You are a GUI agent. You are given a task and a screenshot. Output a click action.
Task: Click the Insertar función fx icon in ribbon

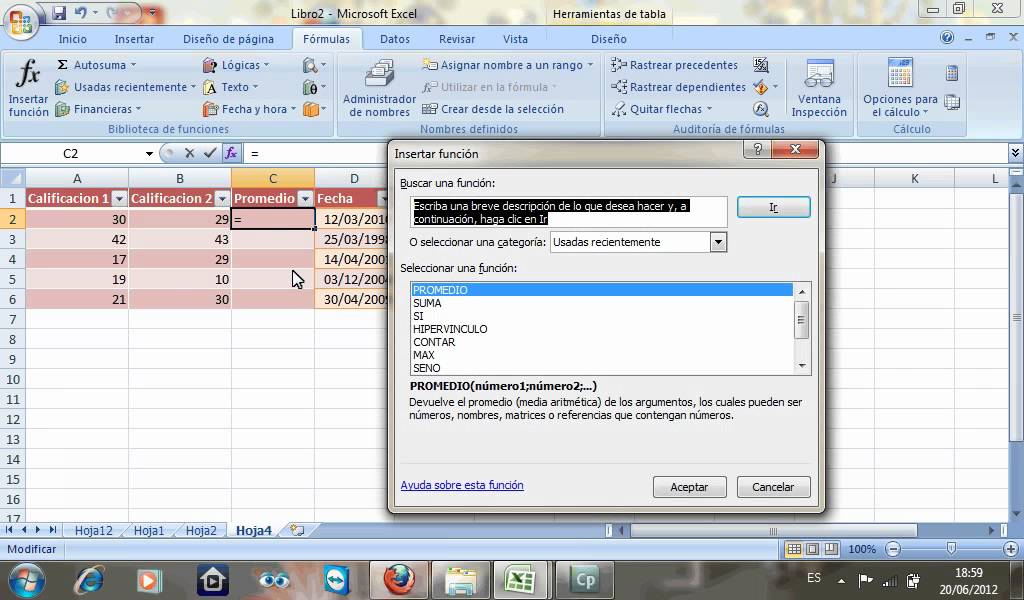(x=28, y=87)
